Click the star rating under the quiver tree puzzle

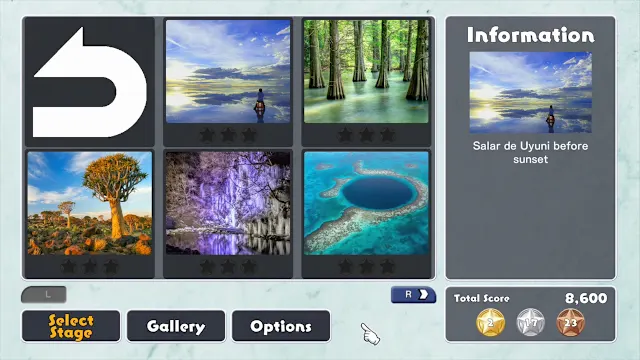90,267
